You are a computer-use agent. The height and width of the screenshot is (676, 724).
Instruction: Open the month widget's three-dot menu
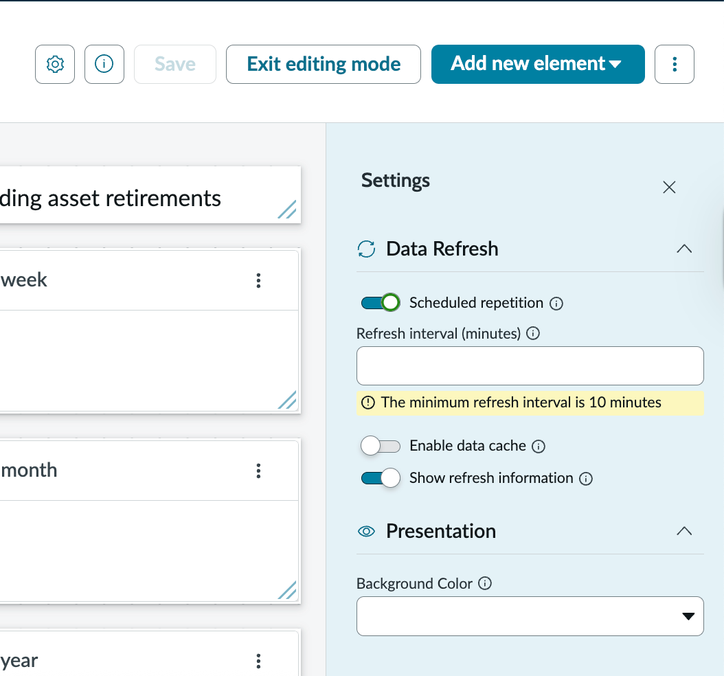(x=258, y=471)
